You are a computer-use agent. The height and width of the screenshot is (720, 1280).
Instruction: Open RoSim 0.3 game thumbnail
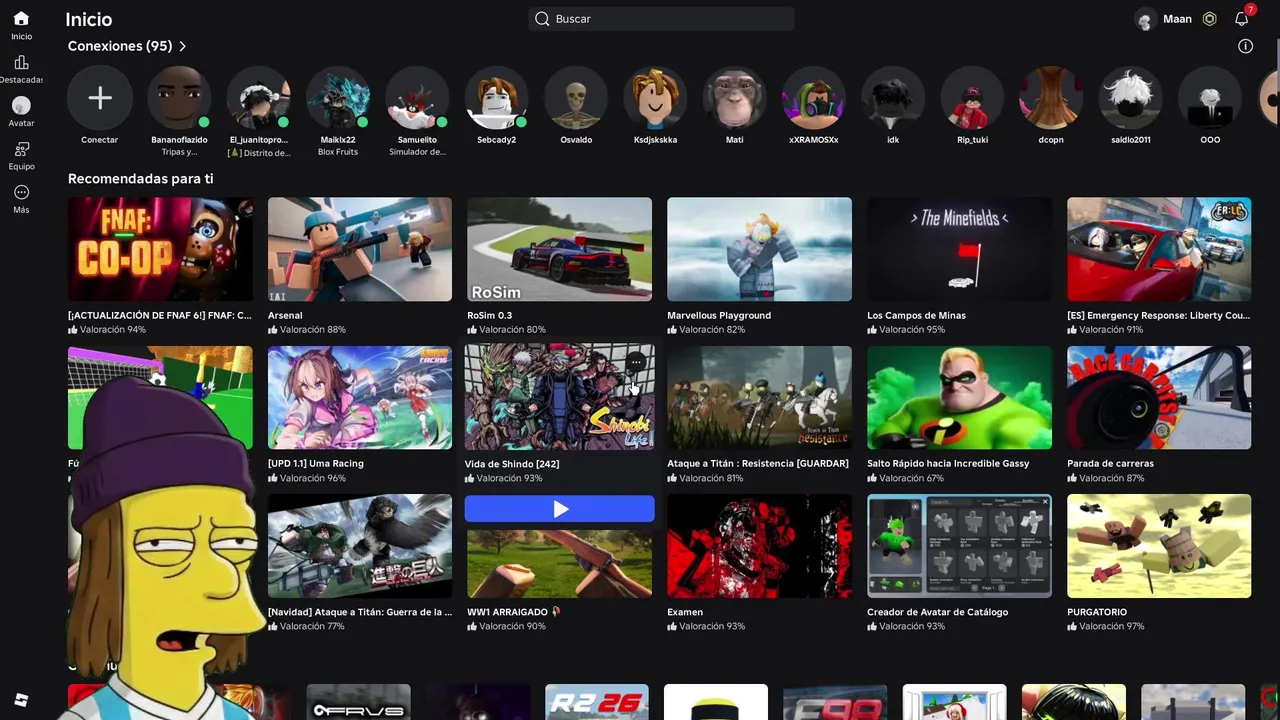560,249
